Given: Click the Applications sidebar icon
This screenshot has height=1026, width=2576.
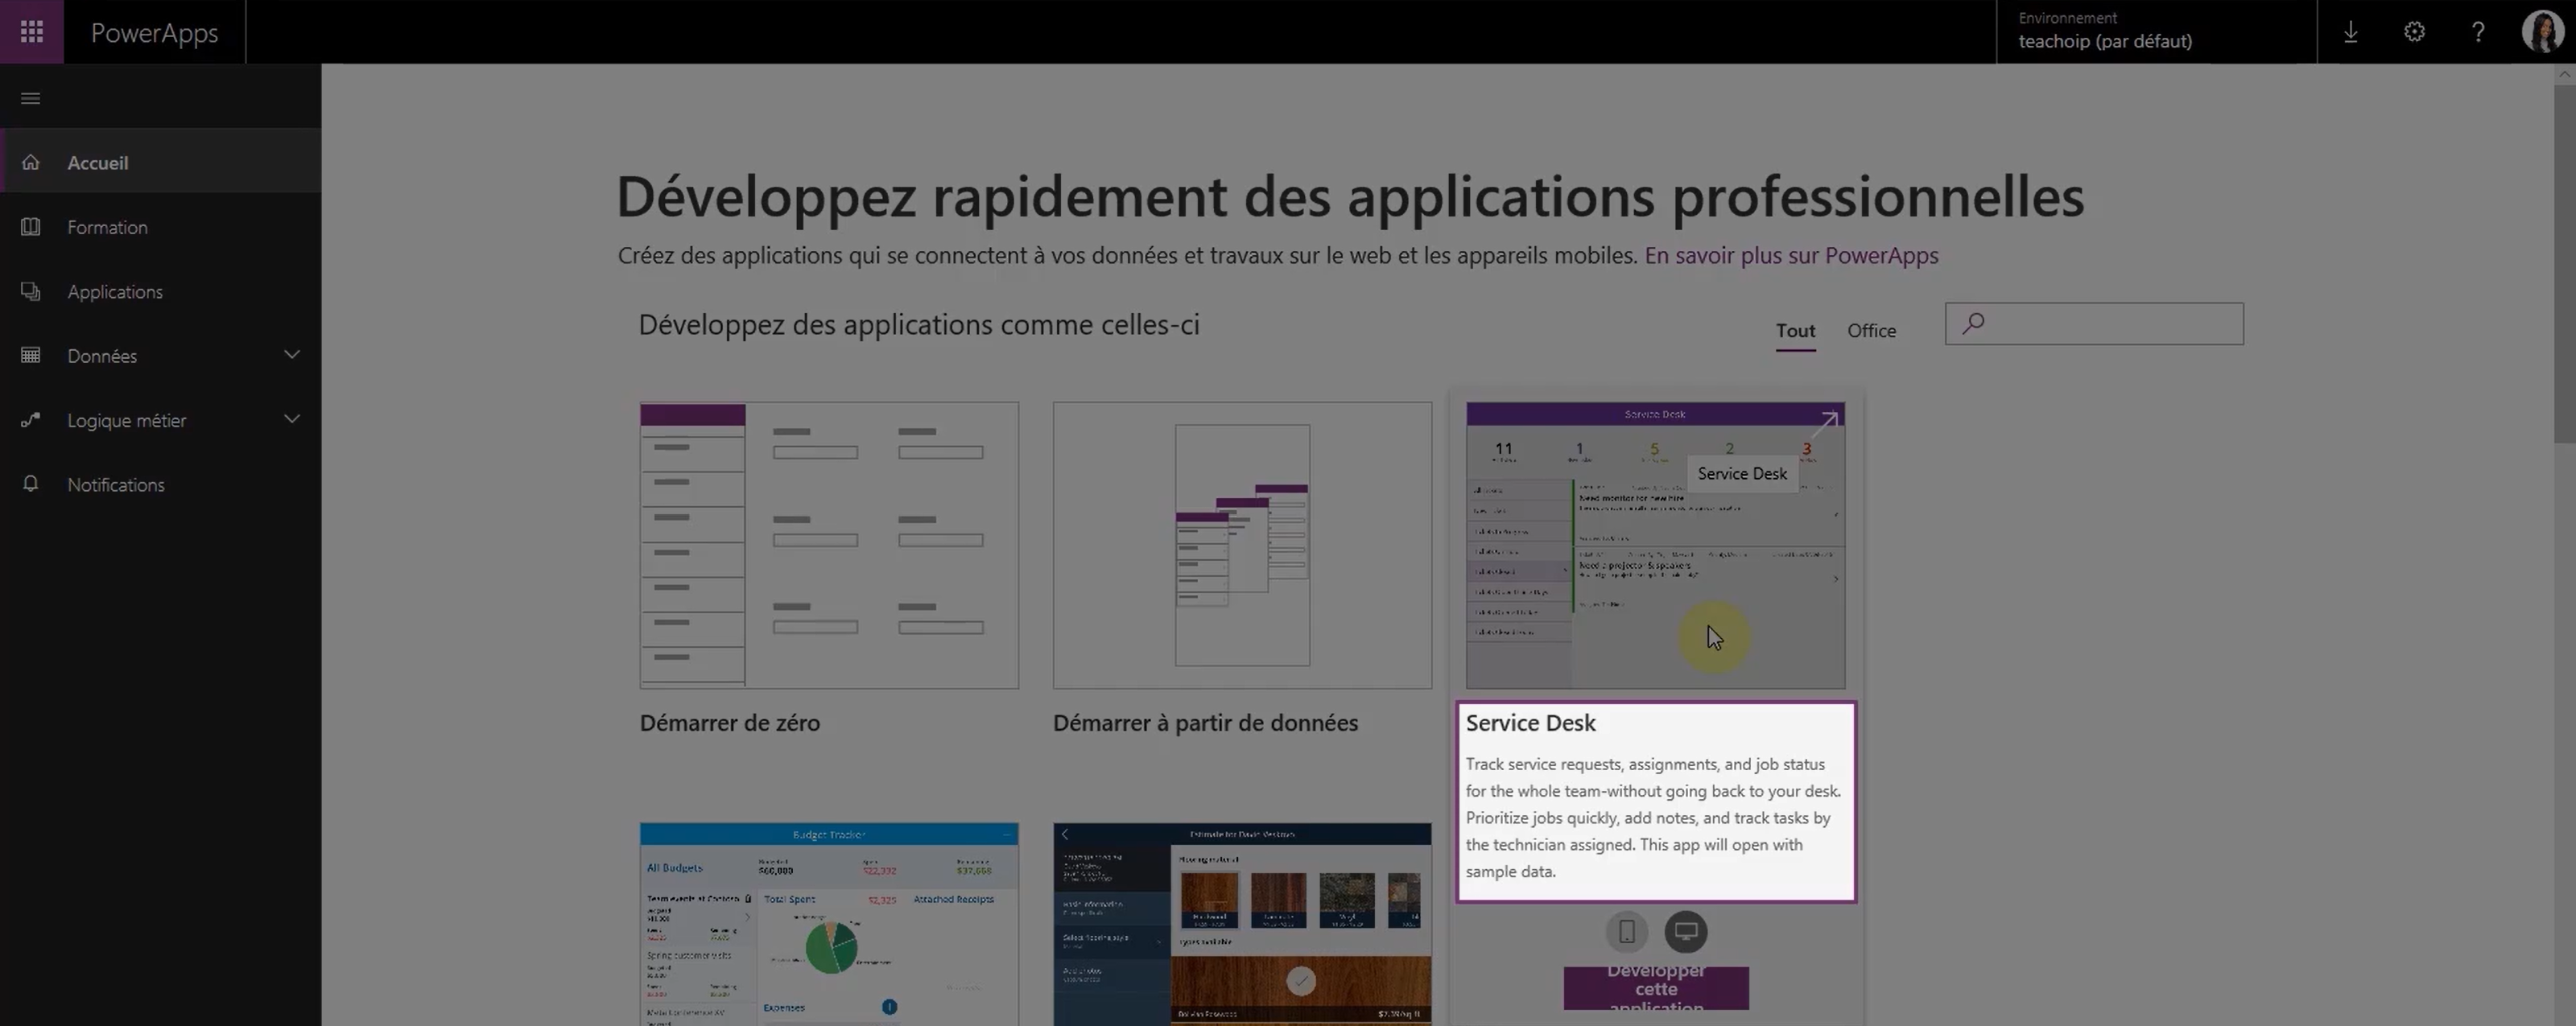Looking at the screenshot, I should coord(30,291).
